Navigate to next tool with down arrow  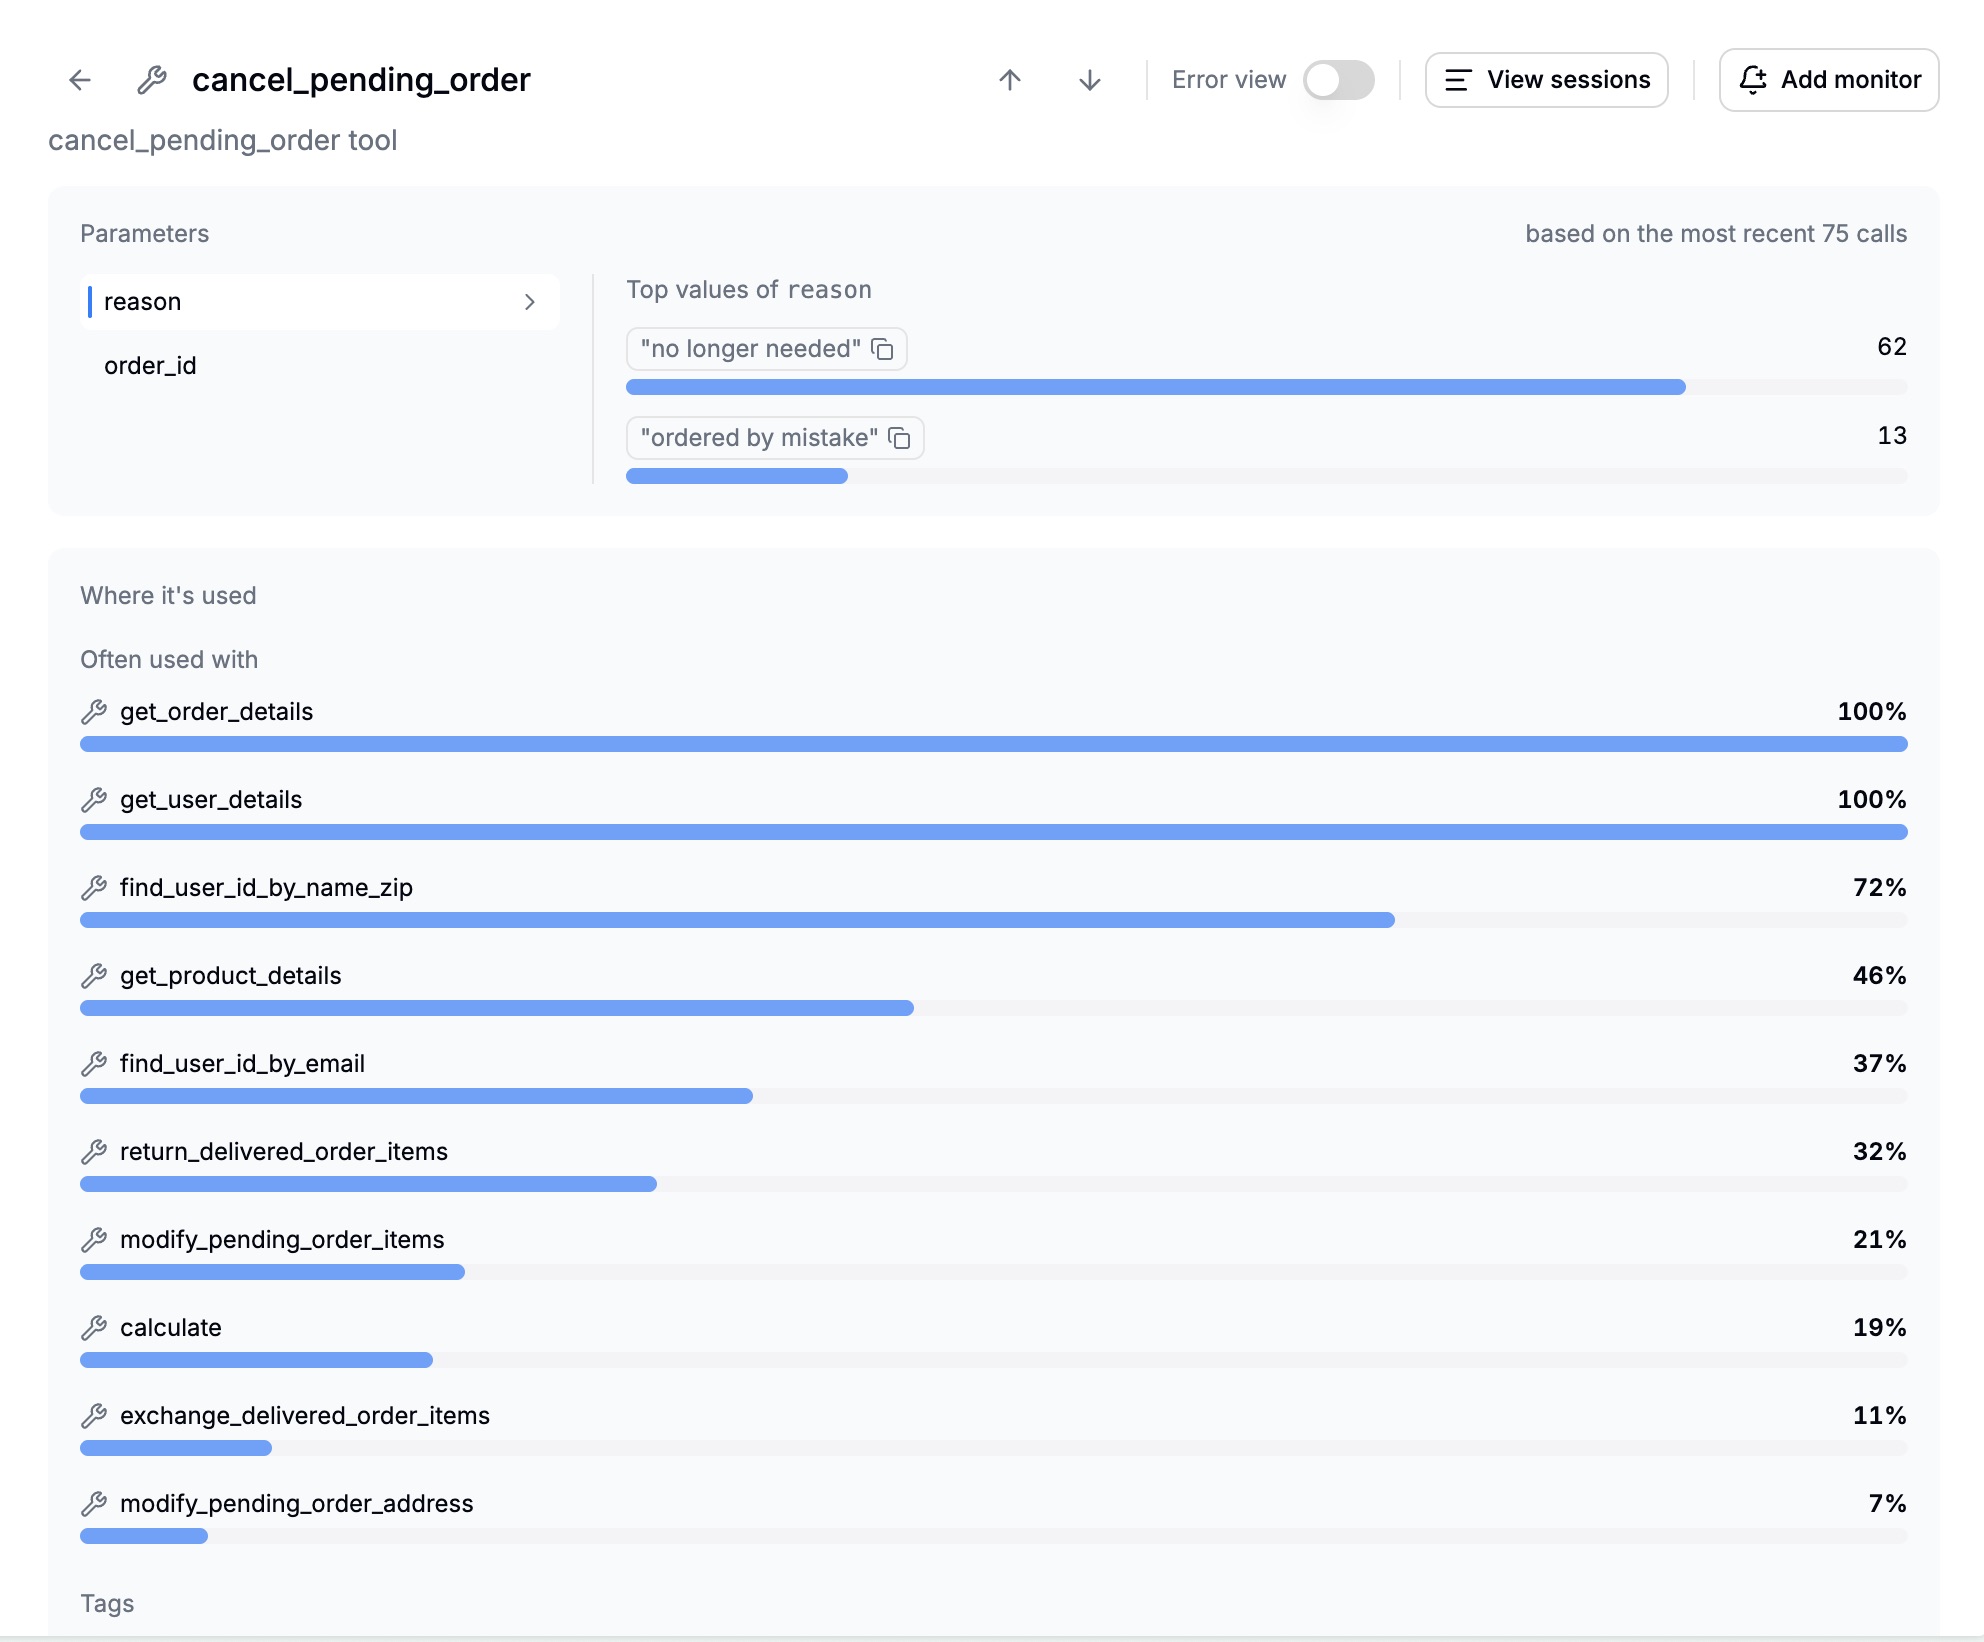tap(1090, 80)
